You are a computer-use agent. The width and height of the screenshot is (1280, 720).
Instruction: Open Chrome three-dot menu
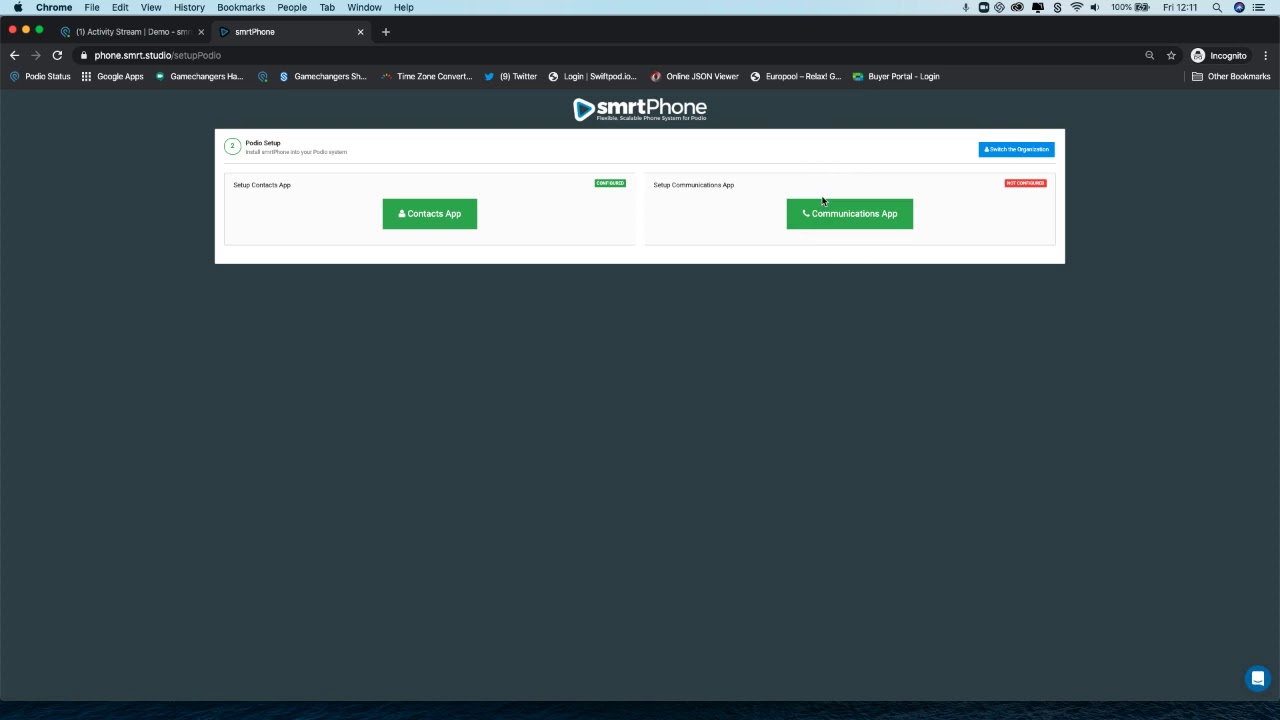click(1266, 56)
